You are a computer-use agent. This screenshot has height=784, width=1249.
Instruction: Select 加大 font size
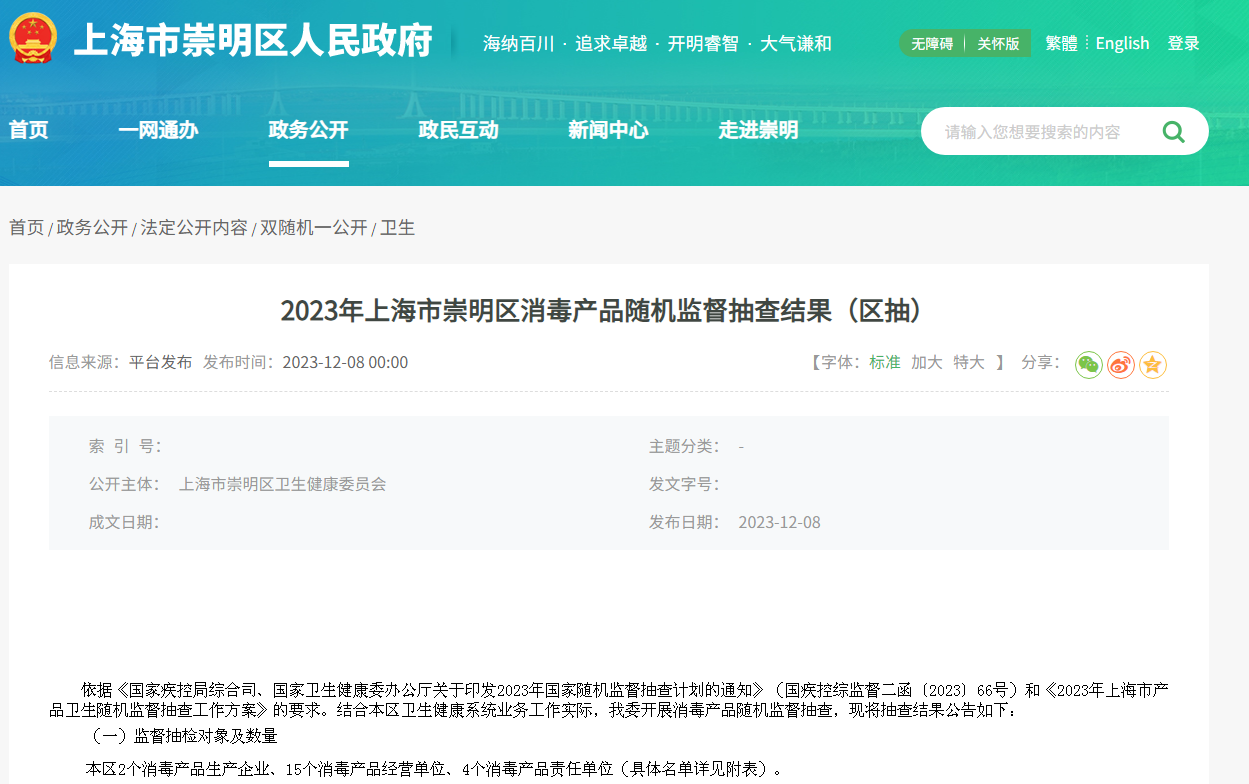click(926, 362)
